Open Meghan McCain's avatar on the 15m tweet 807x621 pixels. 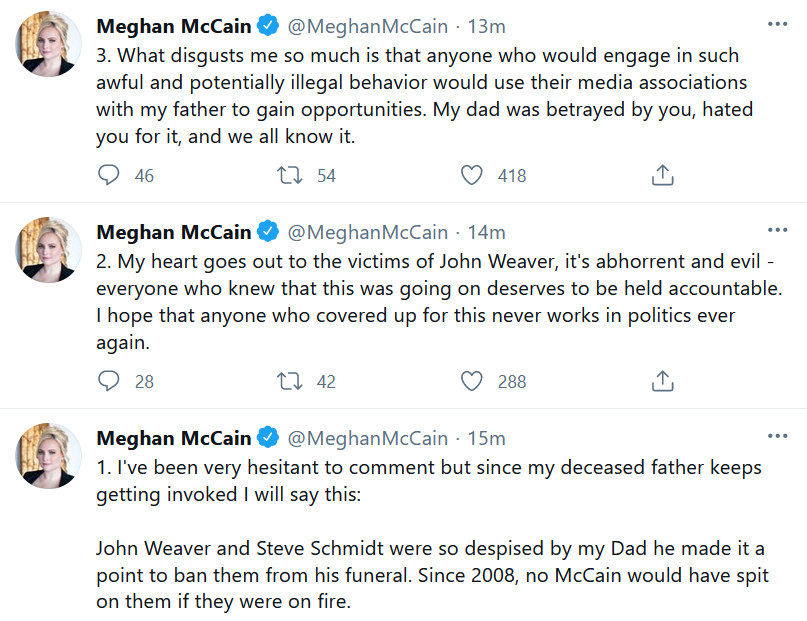point(48,456)
